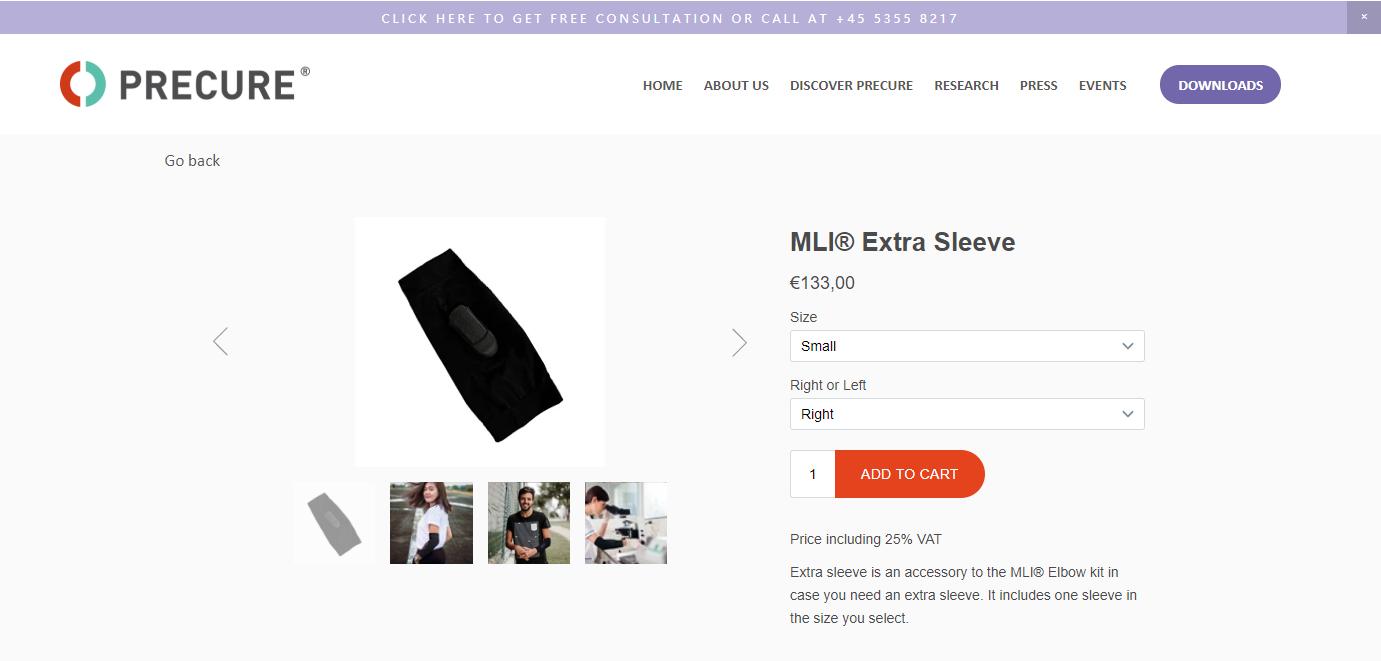Show the next product image arrow
The width and height of the screenshot is (1381, 661).
coord(739,342)
